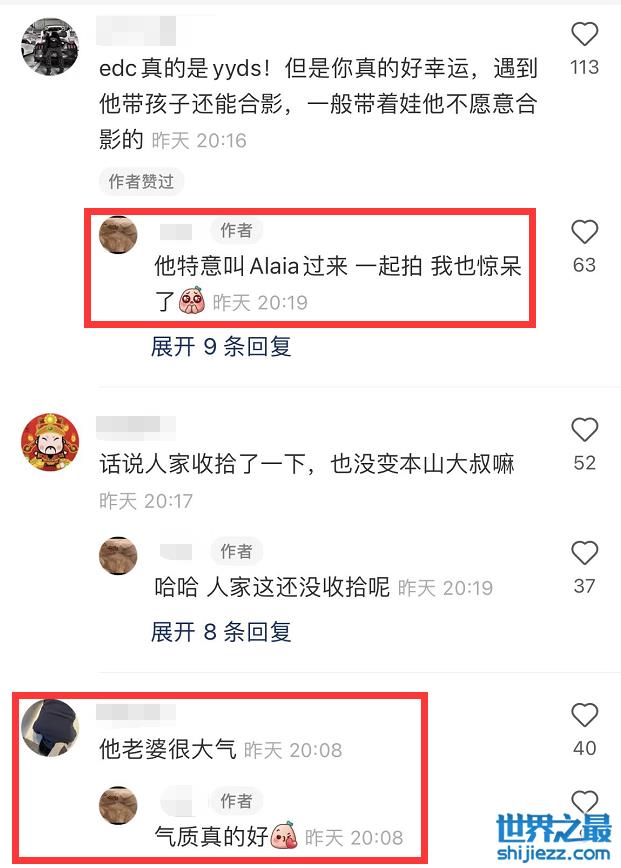Expand the 9 replies thread

point(221,347)
